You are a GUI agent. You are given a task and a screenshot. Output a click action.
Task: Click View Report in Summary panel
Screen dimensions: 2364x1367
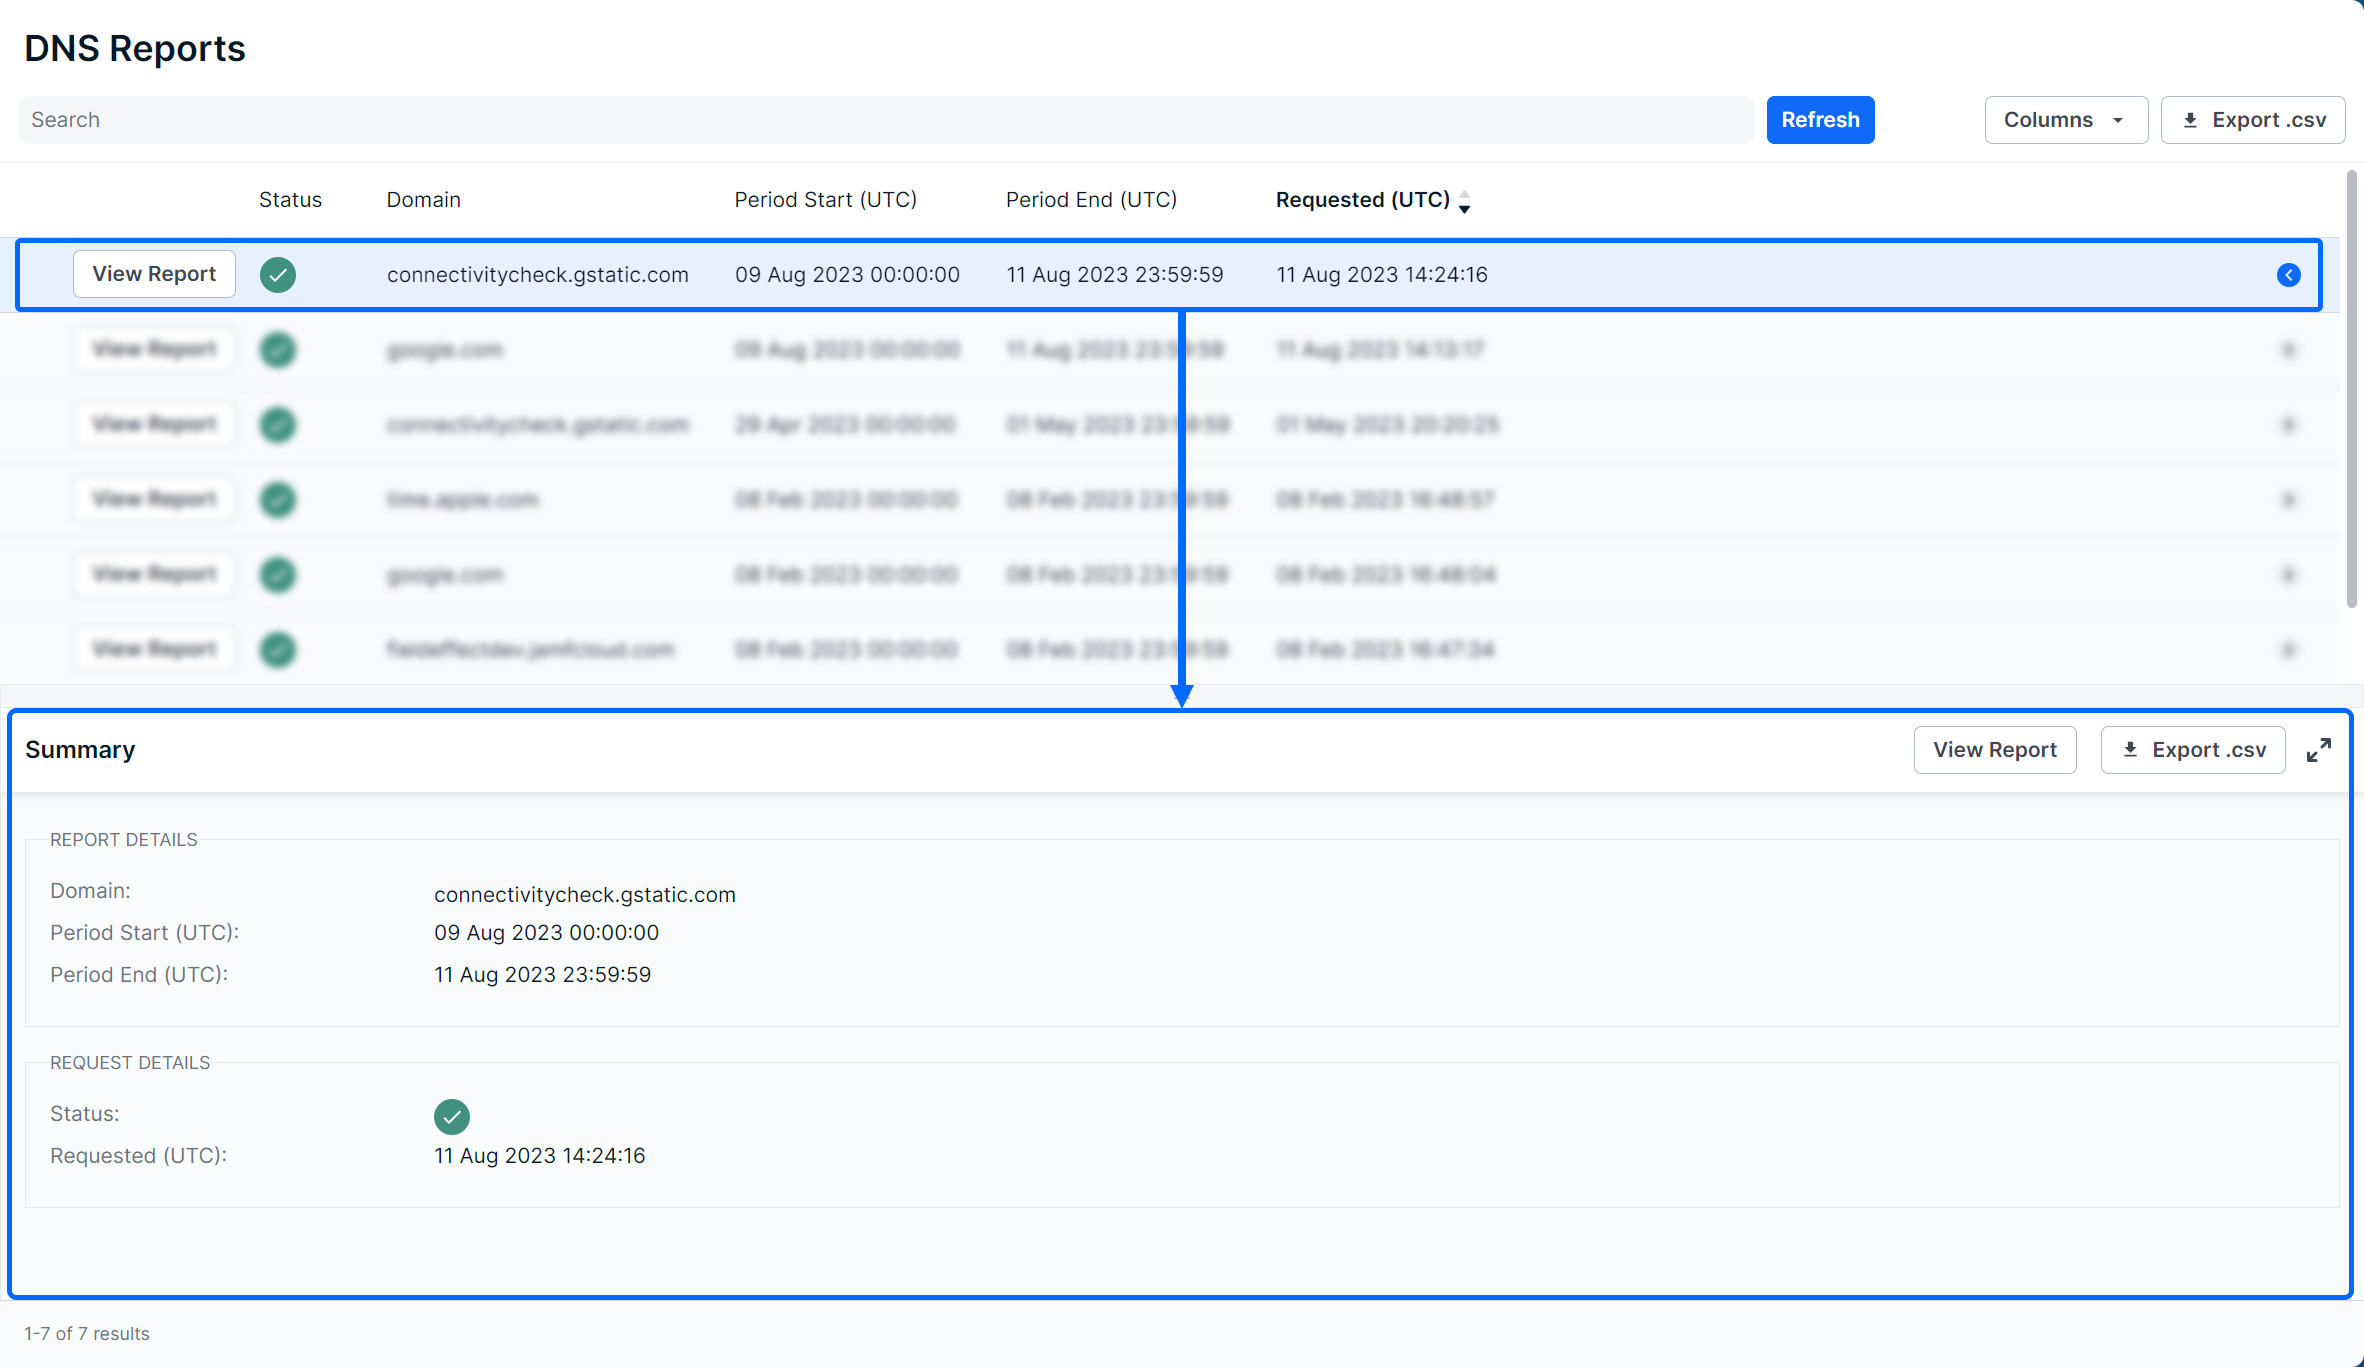coord(1994,750)
